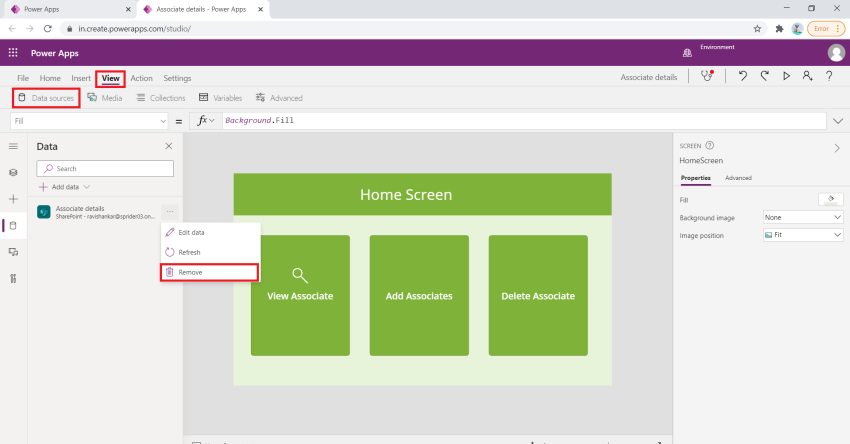This screenshot has height=444, width=850.
Task: Choose Edit data from the context menu
Action: coord(210,232)
